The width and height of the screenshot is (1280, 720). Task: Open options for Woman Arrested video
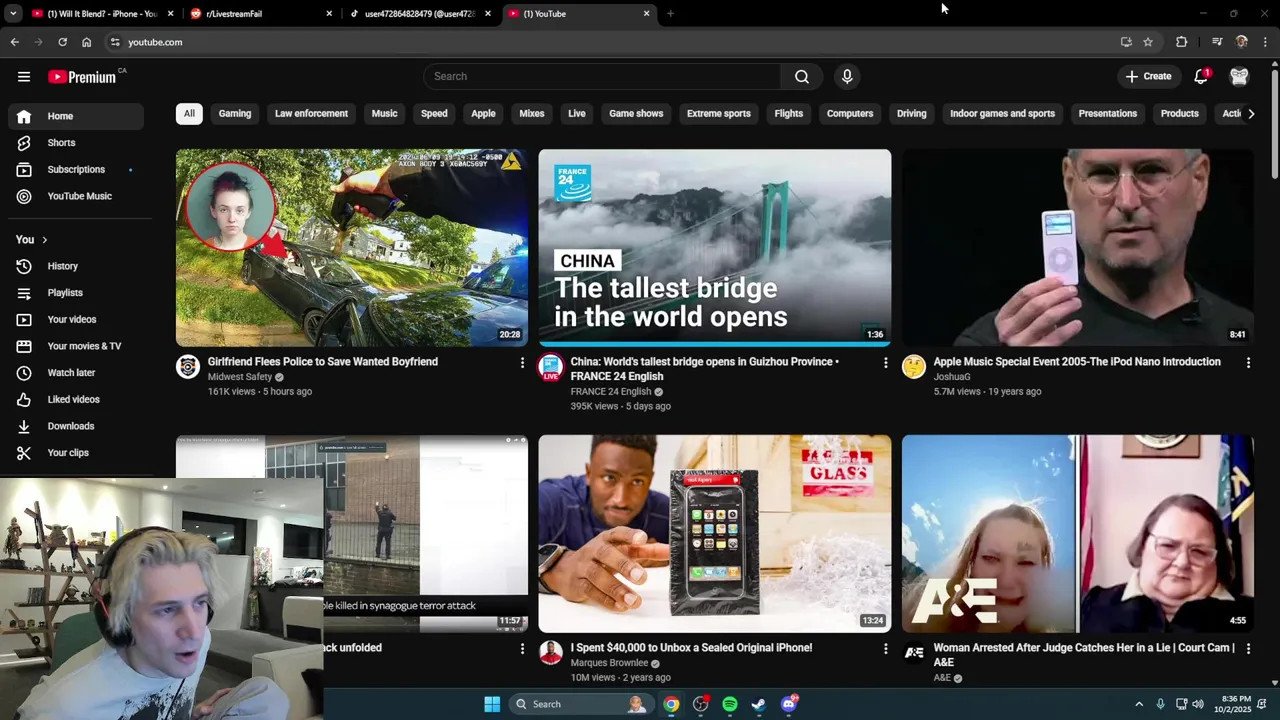(x=1248, y=648)
